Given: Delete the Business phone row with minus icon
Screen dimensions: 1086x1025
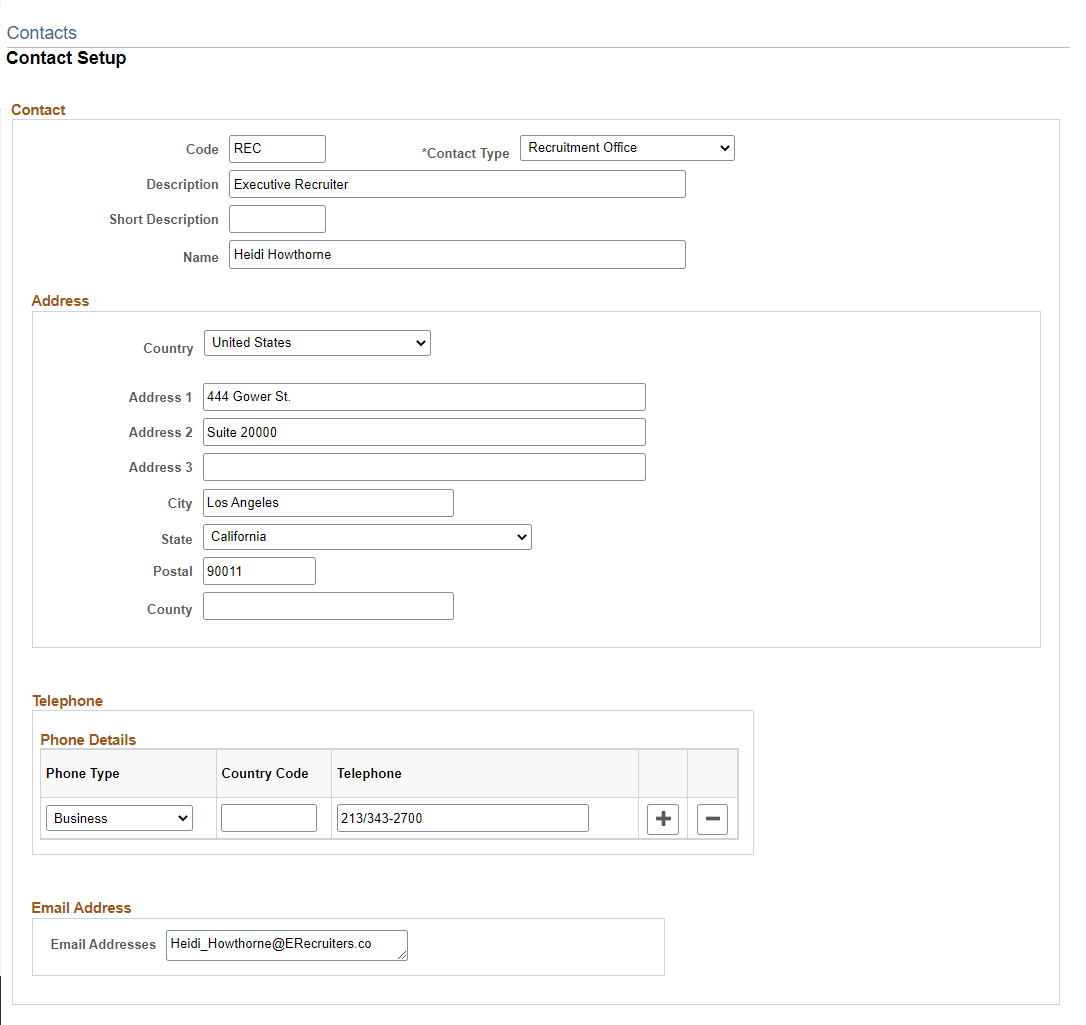Looking at the screenshot, I should [x=712, y=818].
